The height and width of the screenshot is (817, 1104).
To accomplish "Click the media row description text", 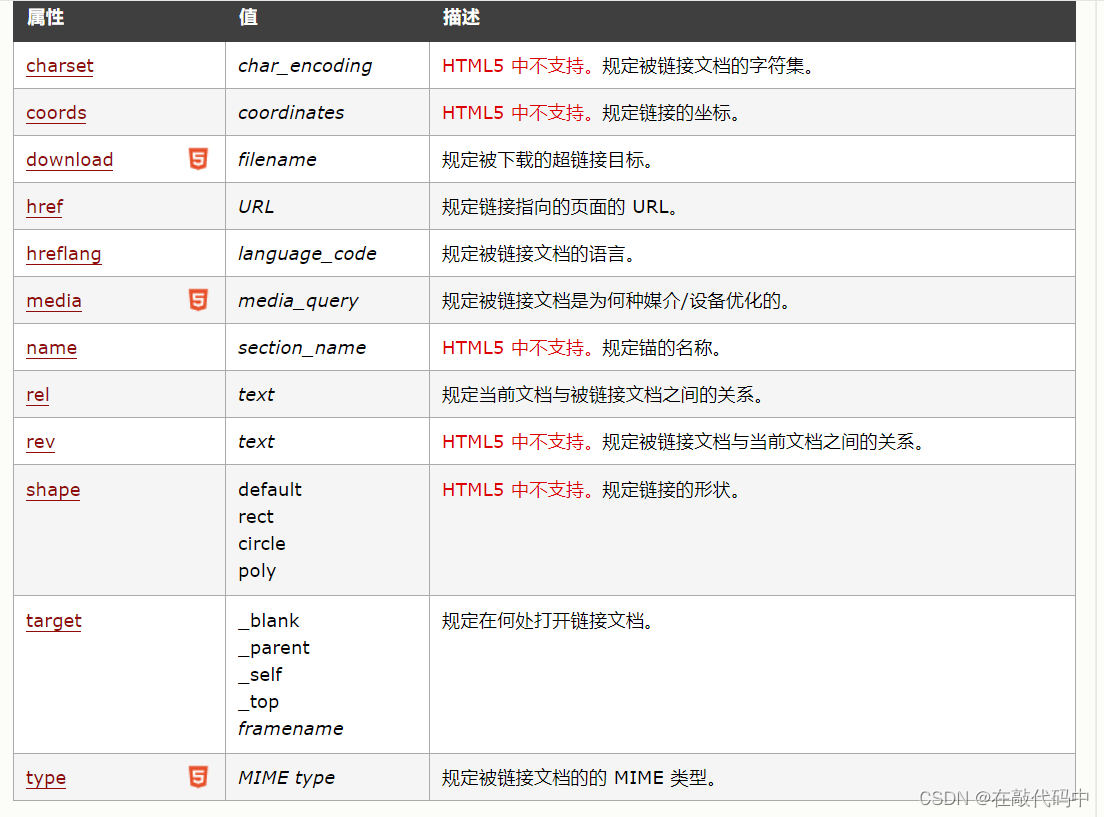I will [616, 301].
